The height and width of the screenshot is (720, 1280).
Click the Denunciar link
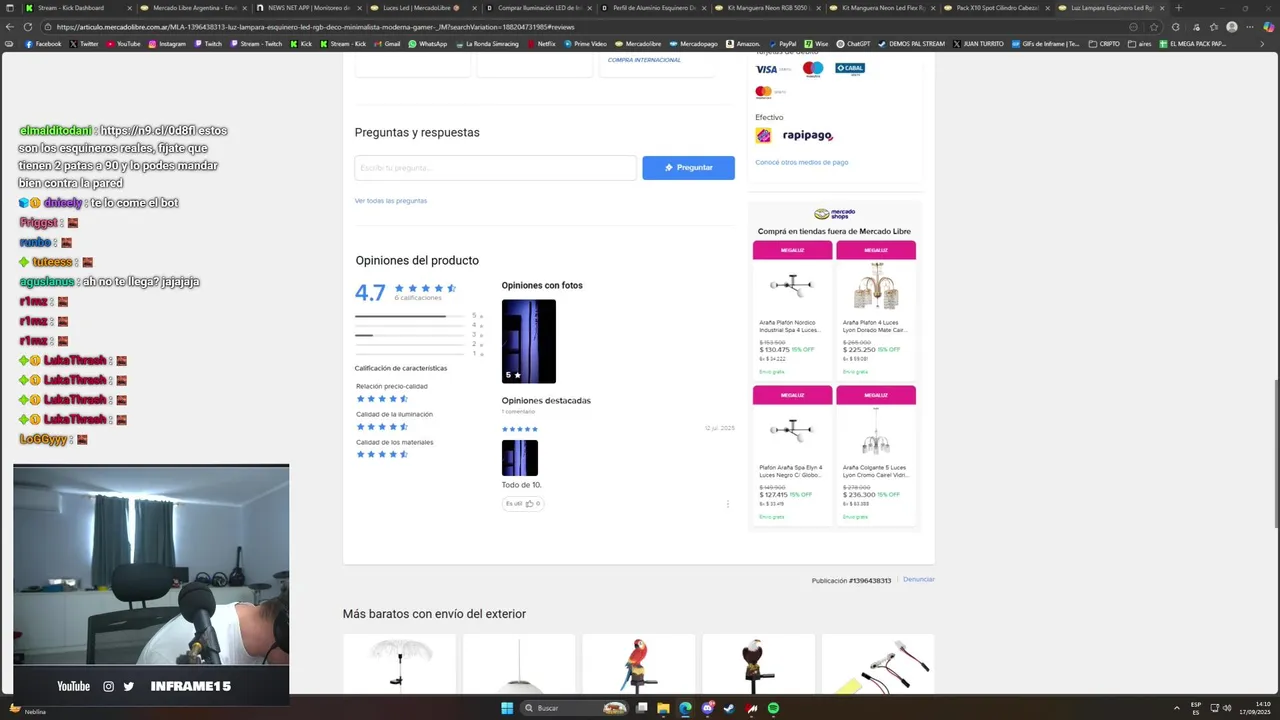918,579
